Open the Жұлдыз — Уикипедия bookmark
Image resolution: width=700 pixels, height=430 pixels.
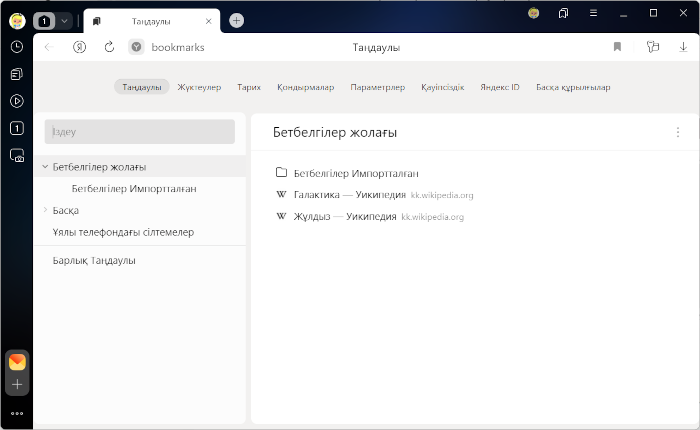pyautogui.click(x=345, y=217)
